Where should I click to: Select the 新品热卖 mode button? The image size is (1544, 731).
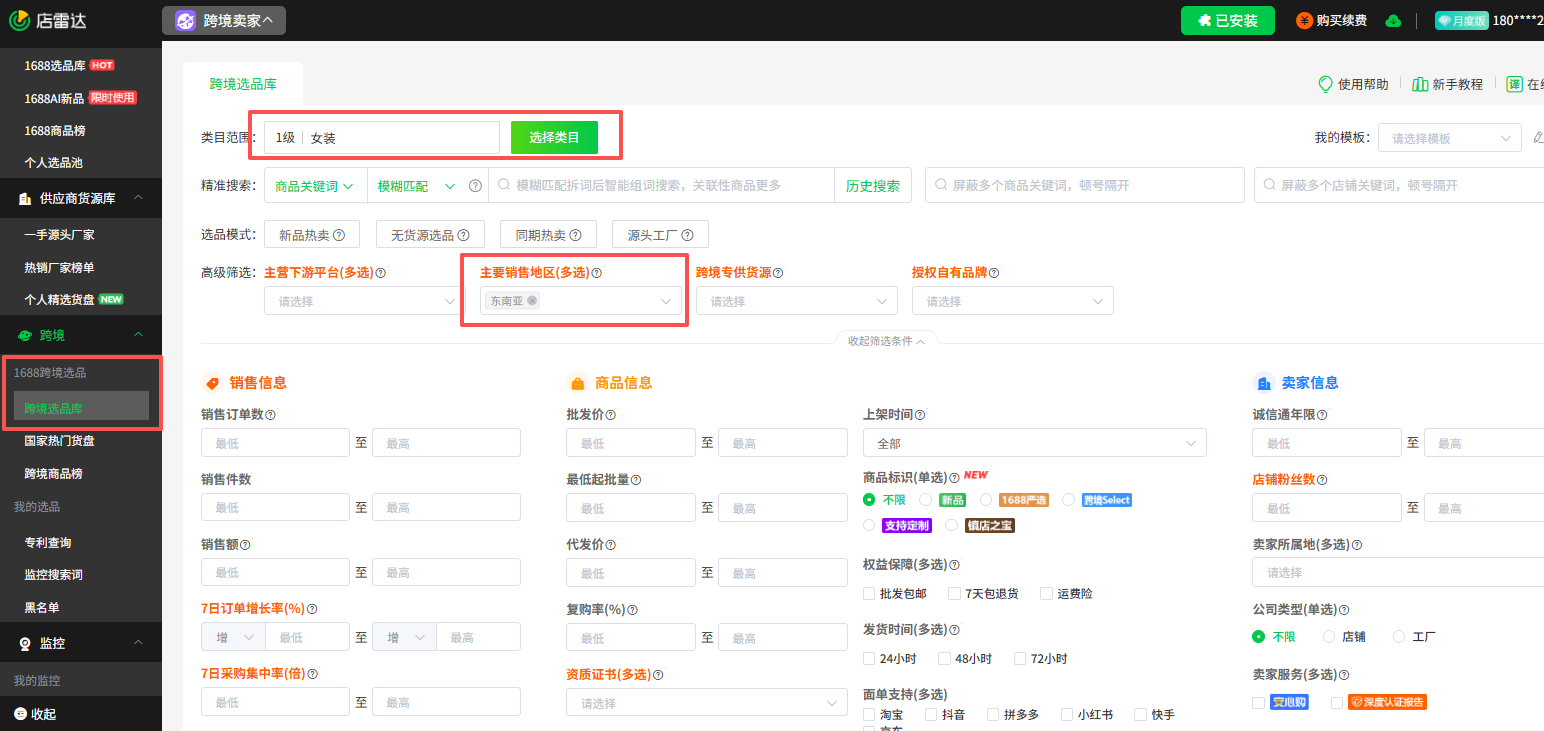(311, 235)
